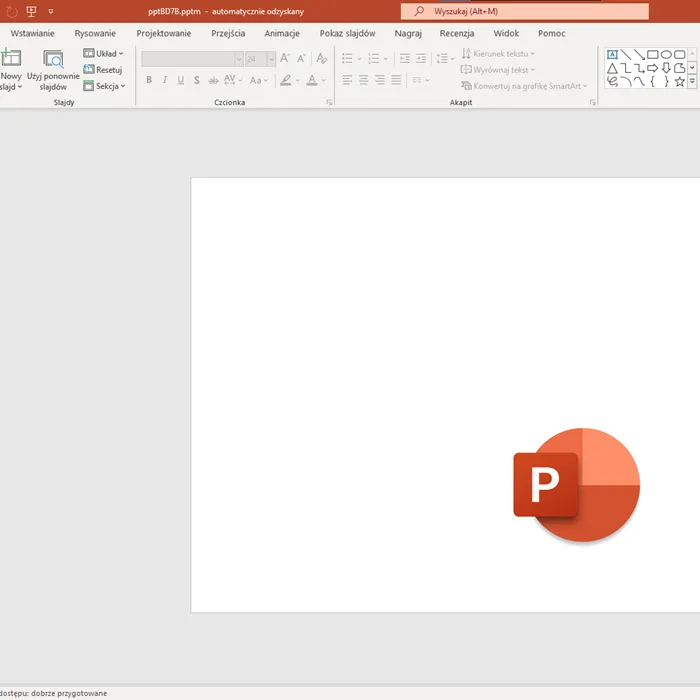
Task: Toggle underline formatting
Action: (x=181, y=80)
